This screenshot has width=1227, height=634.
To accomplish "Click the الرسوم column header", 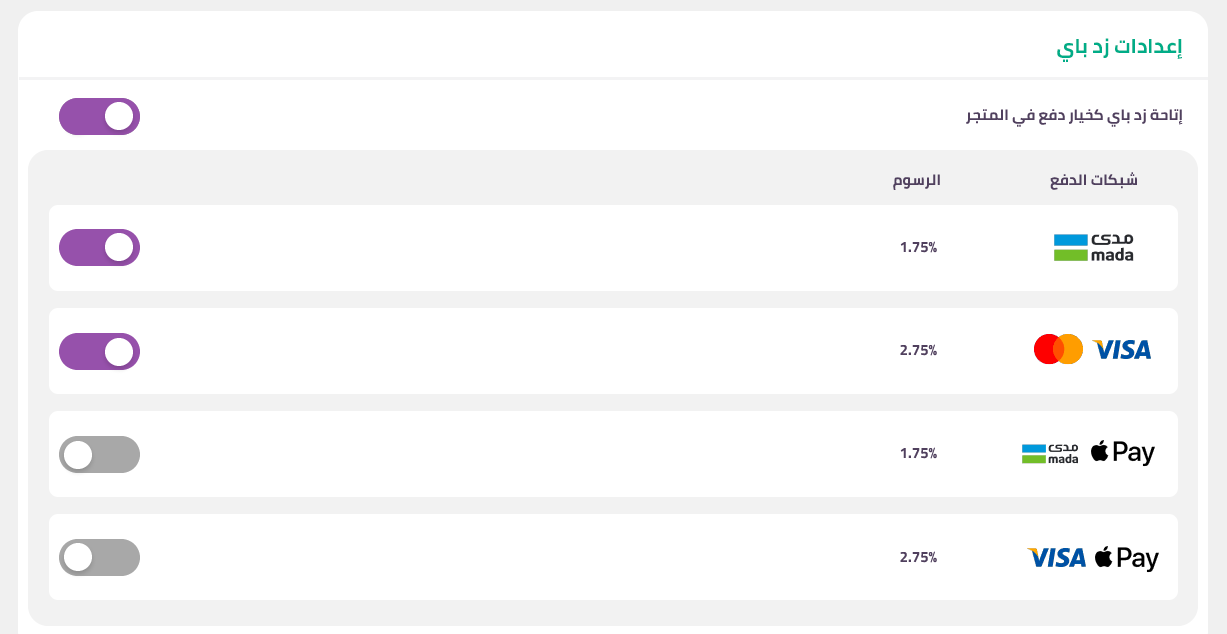I will tap(917, 181).
